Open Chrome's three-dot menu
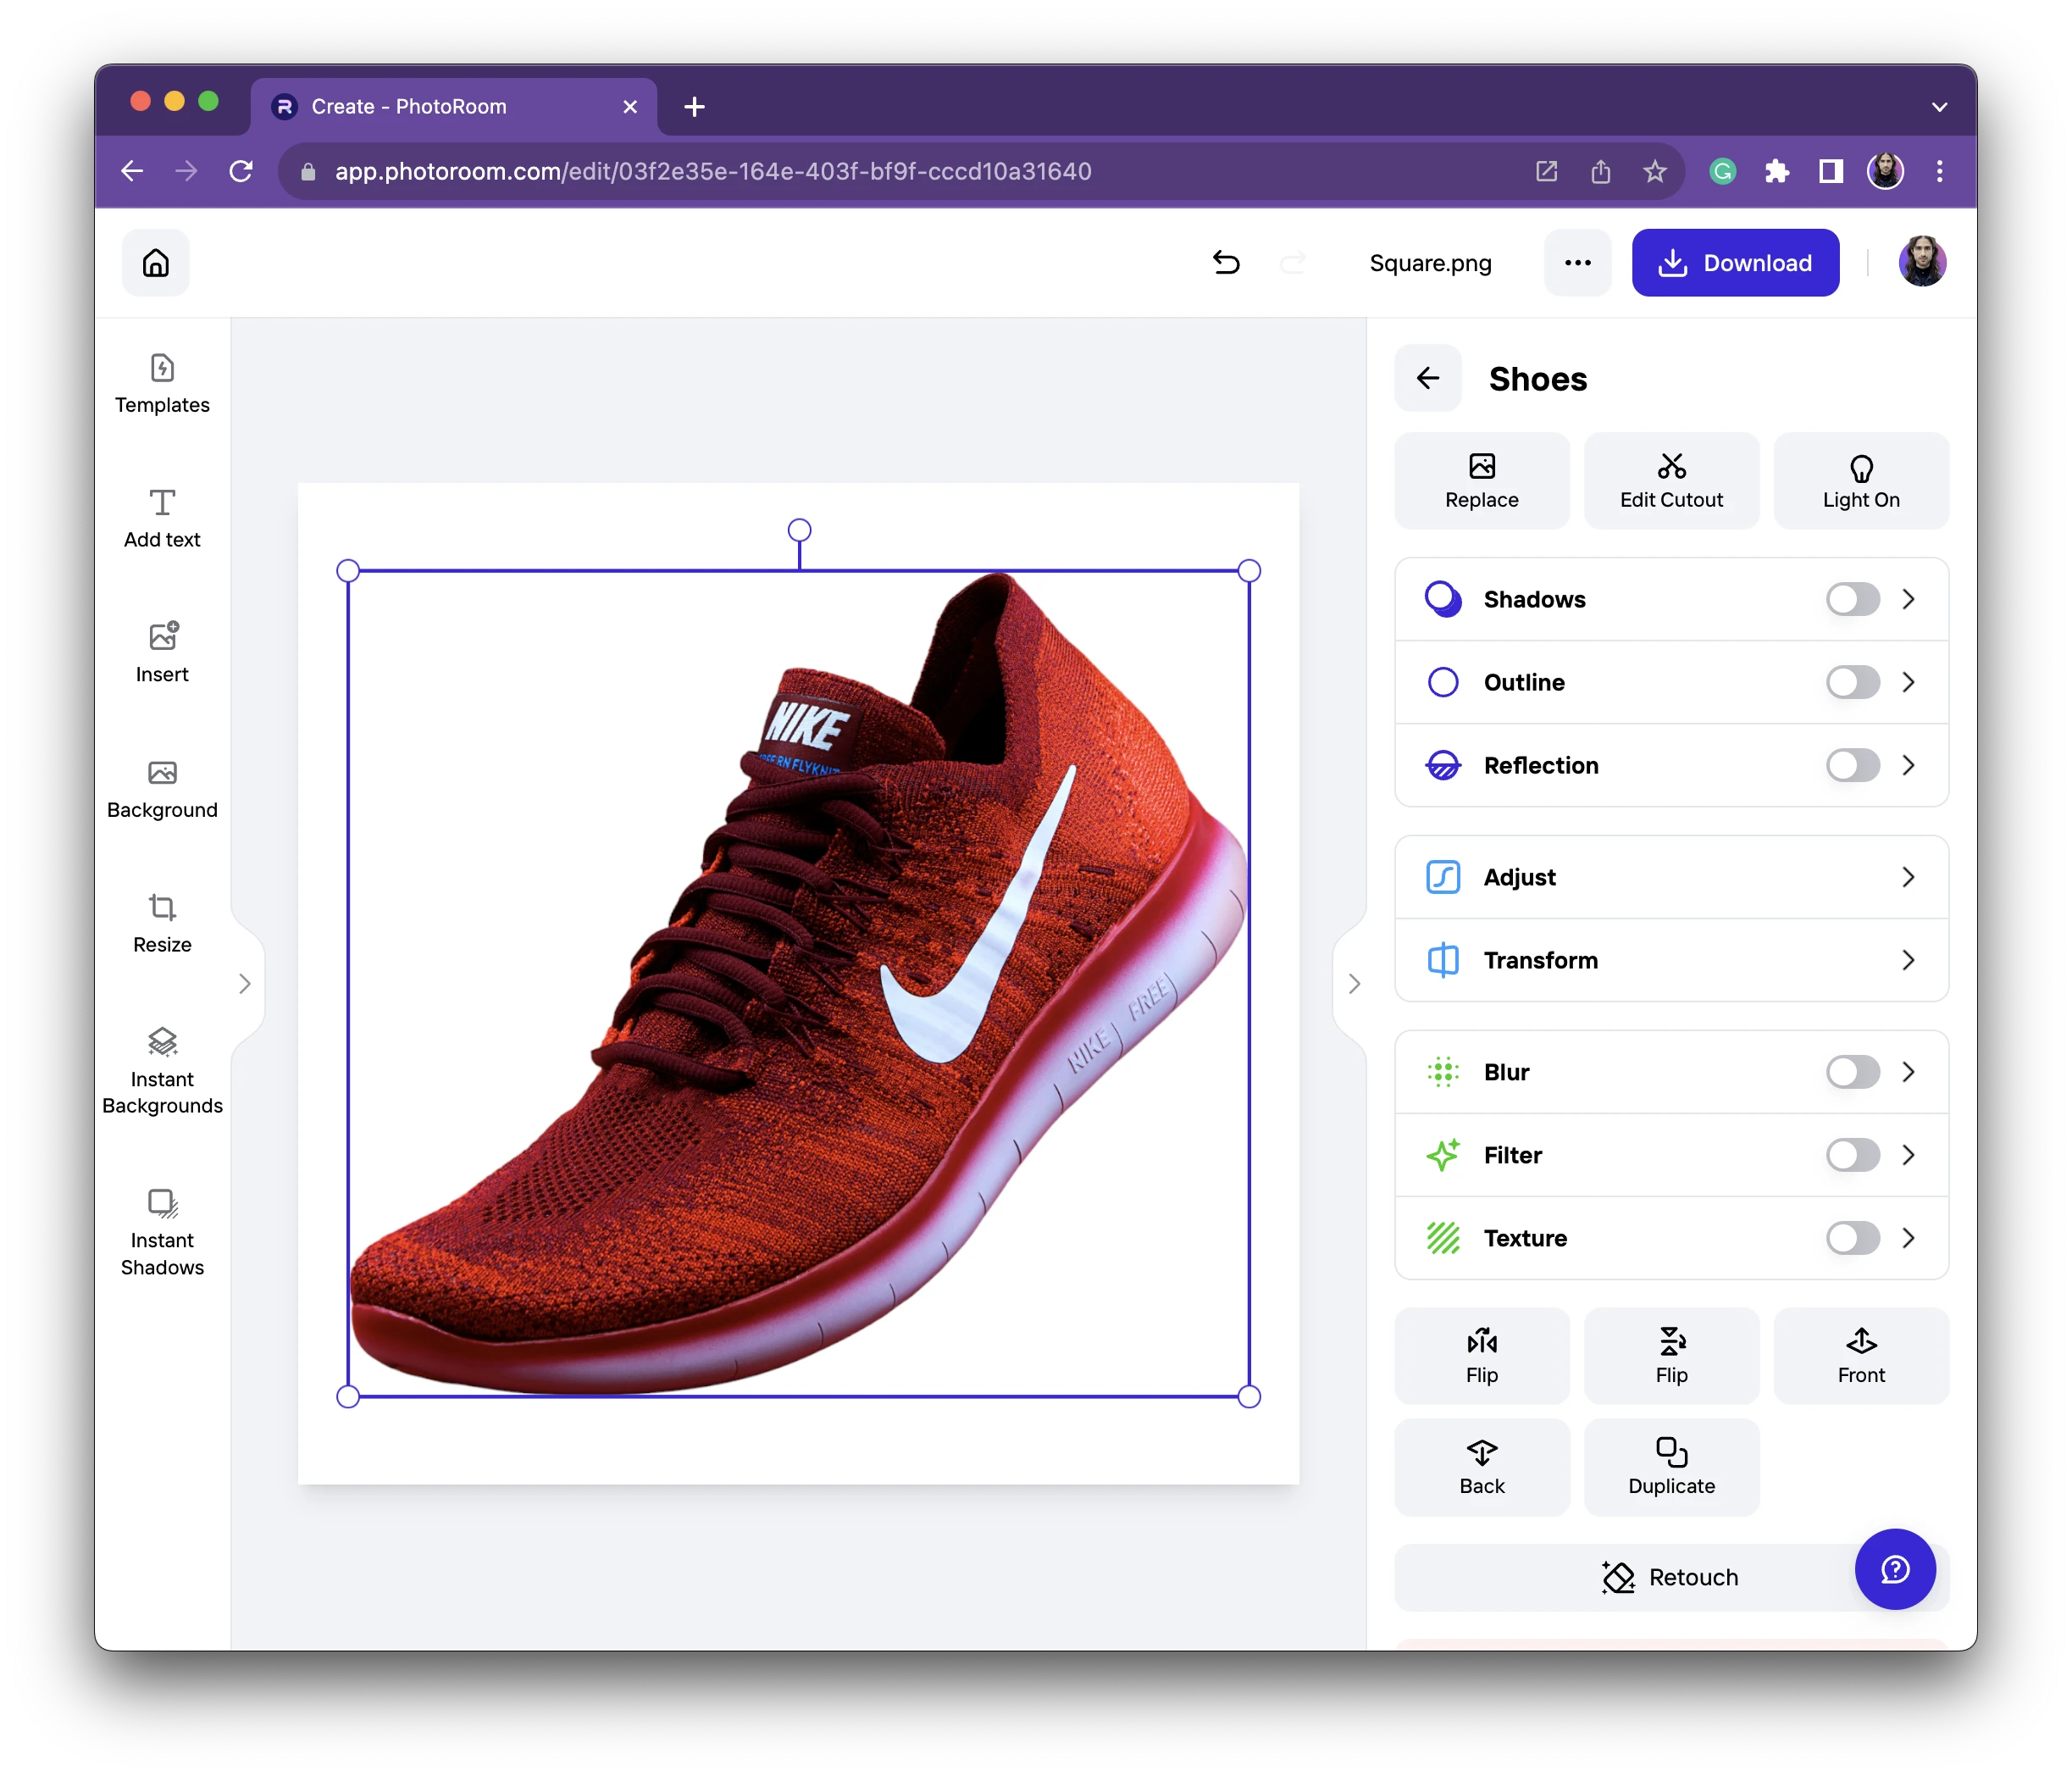The width and height of the screenshot is (2072, 1776). tap(1939, 172)
